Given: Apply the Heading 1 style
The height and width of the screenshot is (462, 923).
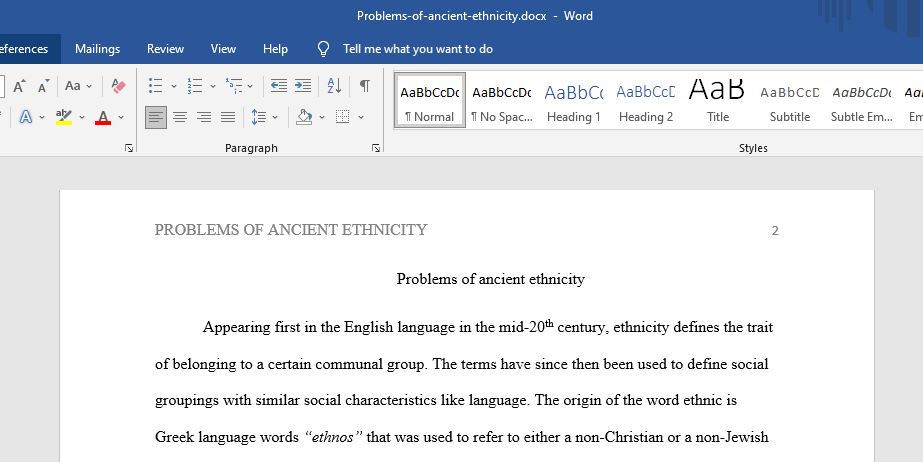Looking at the screenshot, I should 574,100.
